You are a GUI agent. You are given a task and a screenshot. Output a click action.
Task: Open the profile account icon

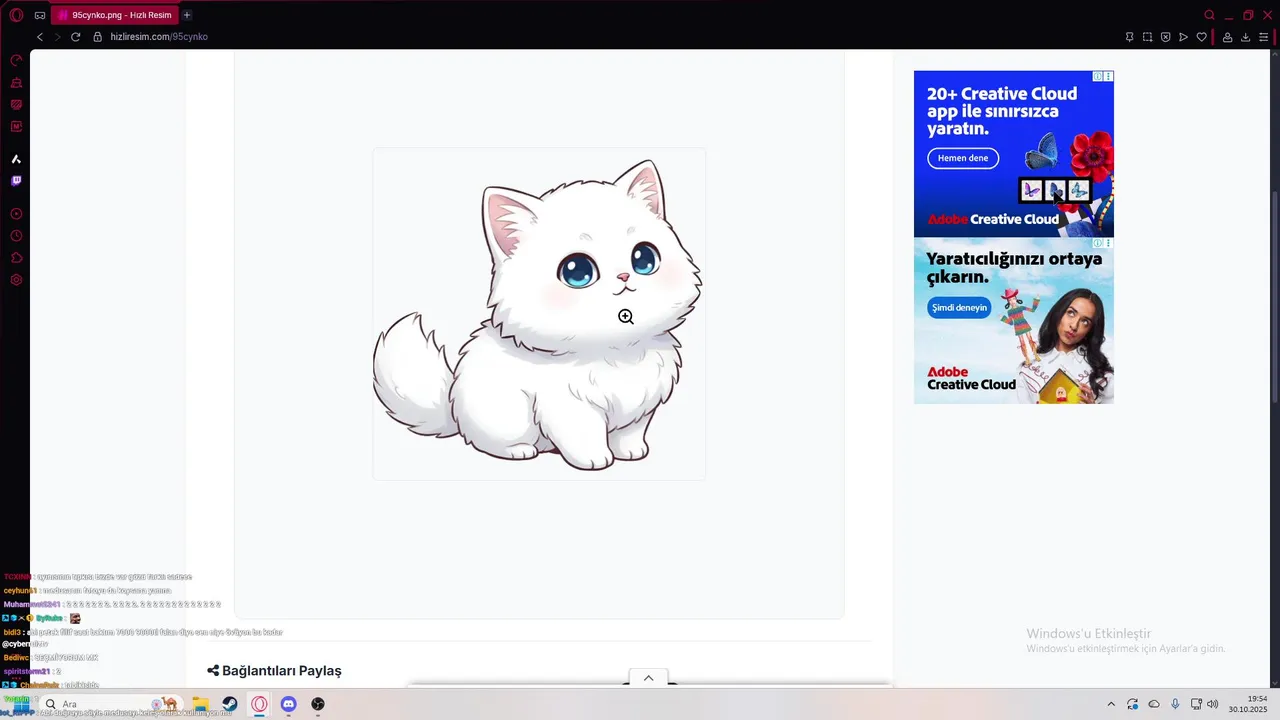pyautogui.click(x=1227, y=37)
